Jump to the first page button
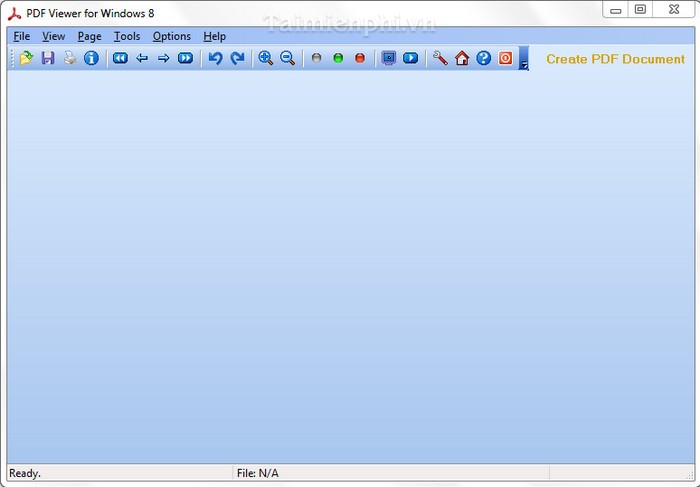700x487 pixels. 121,58
